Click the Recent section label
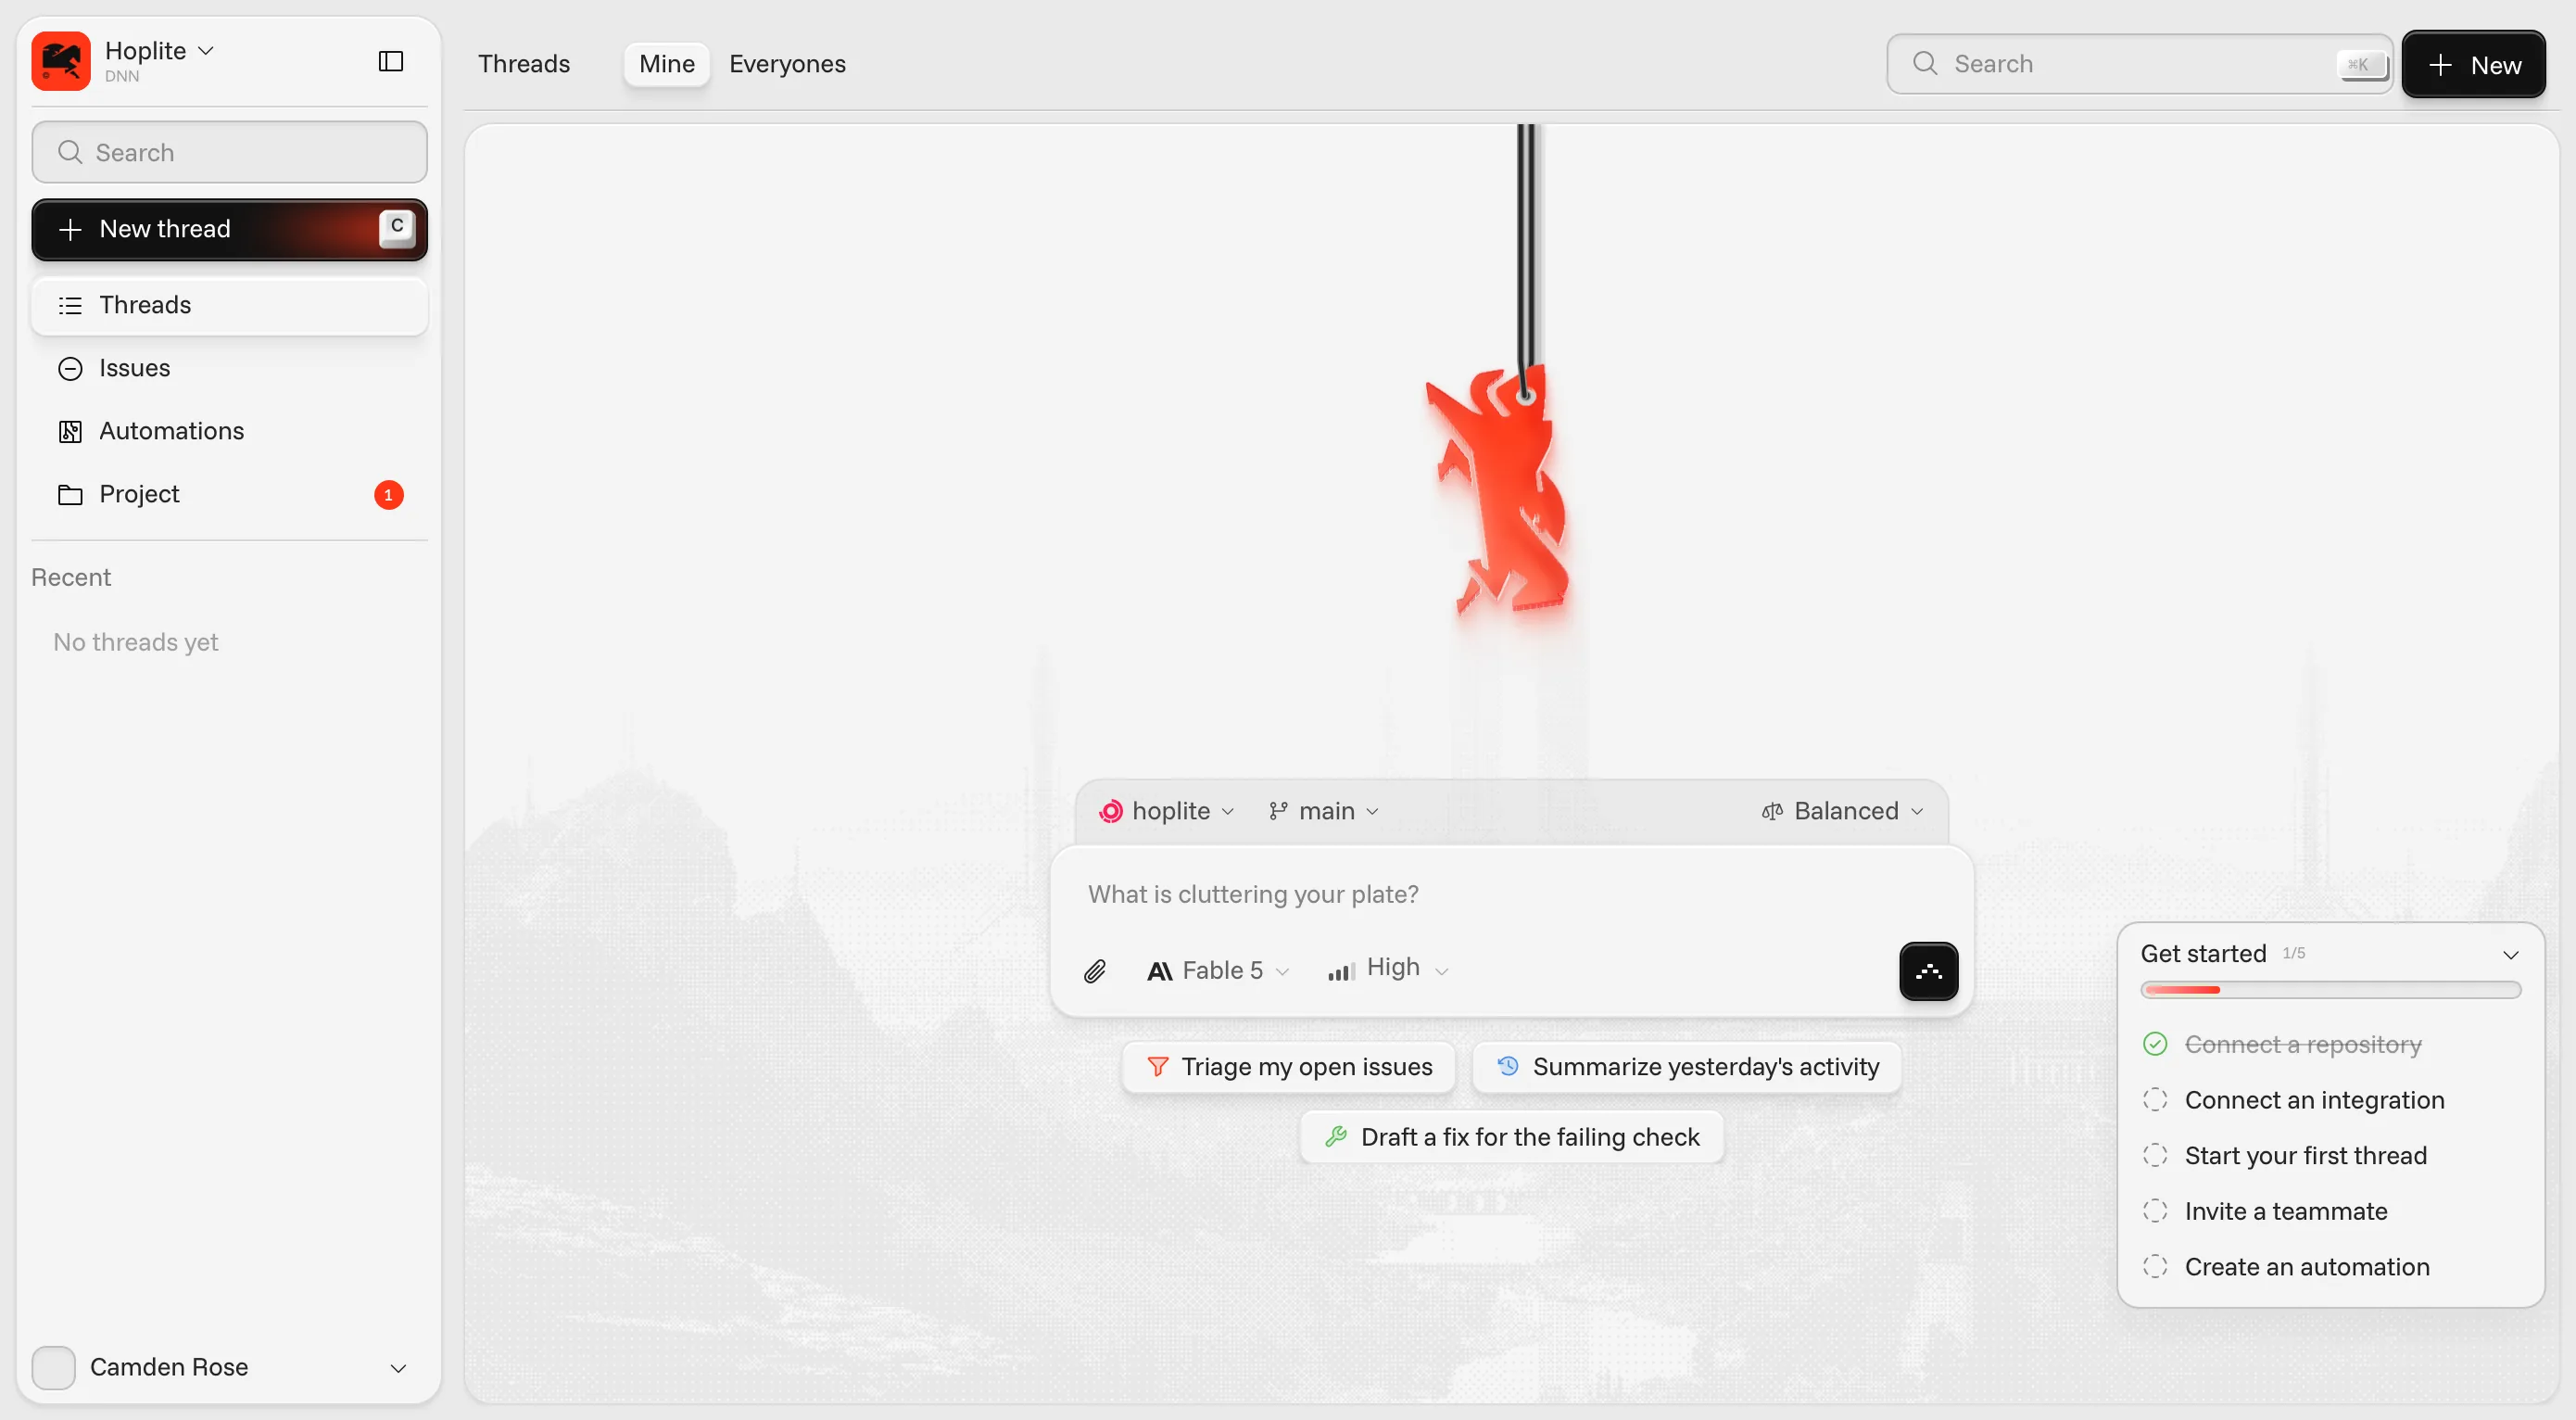 (71, 577)
